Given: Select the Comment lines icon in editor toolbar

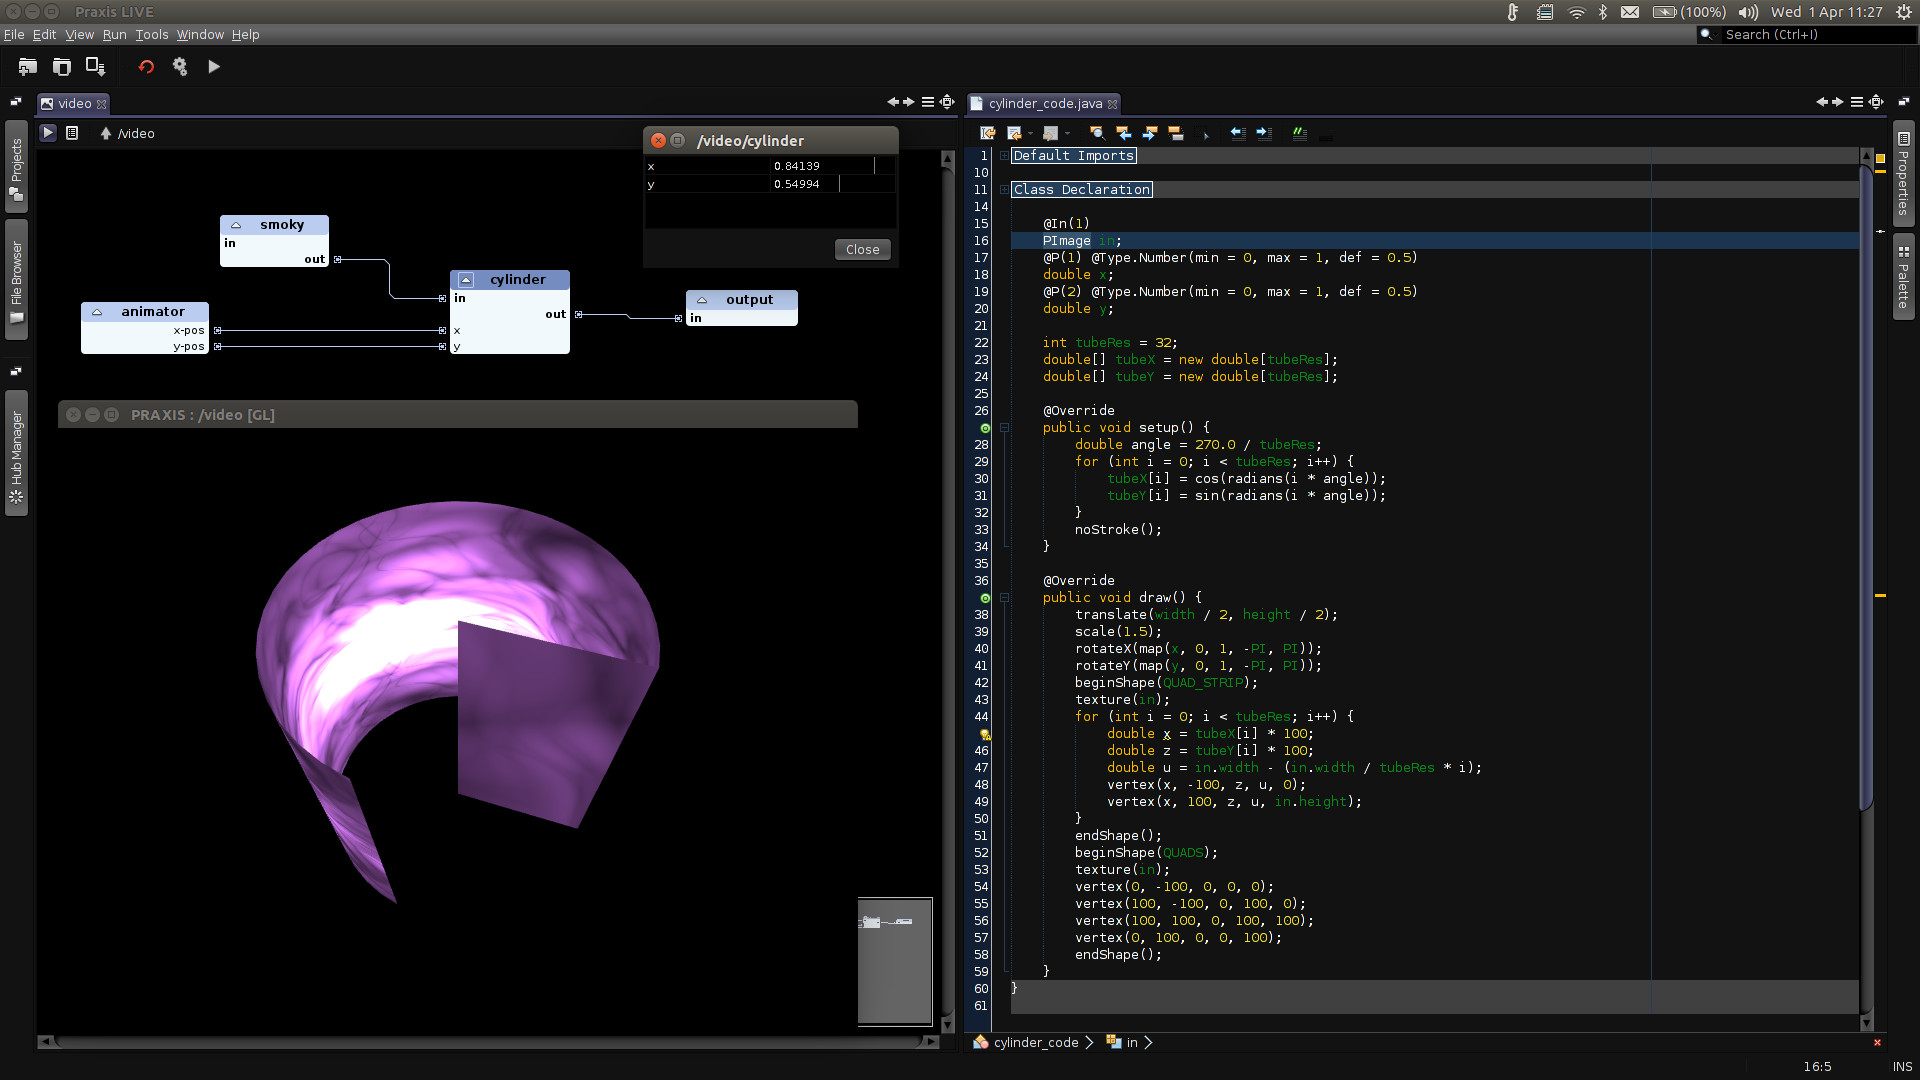Looking at the screenshot, I should pyautogui.click(x=1300, y=133).
